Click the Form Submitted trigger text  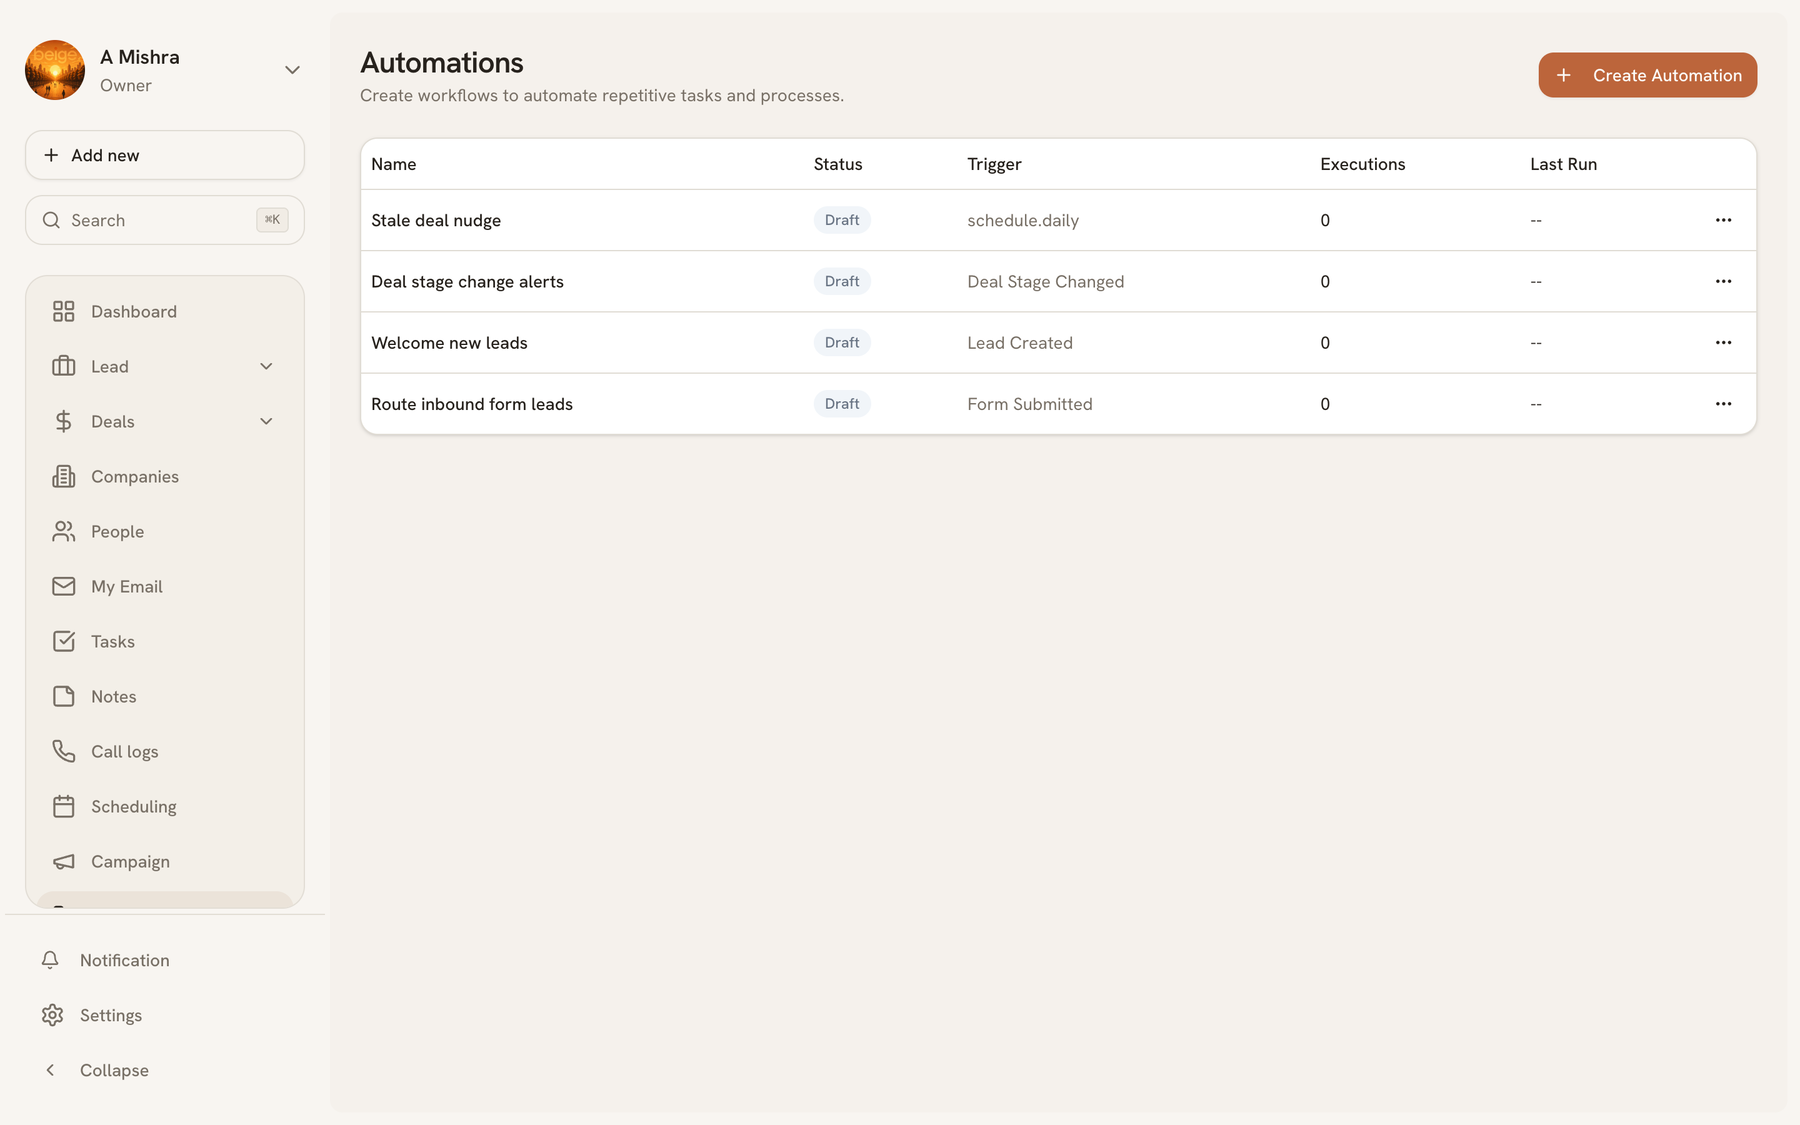tap(1030, 404)
